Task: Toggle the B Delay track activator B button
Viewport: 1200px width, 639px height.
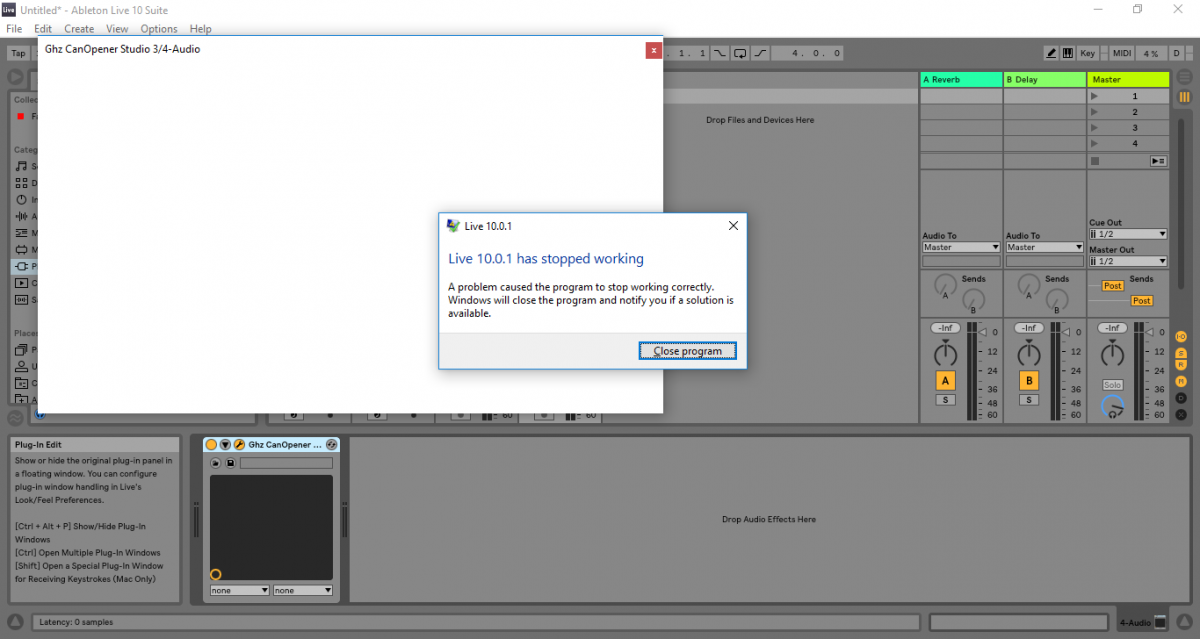Action: [x=1029, y=380]
